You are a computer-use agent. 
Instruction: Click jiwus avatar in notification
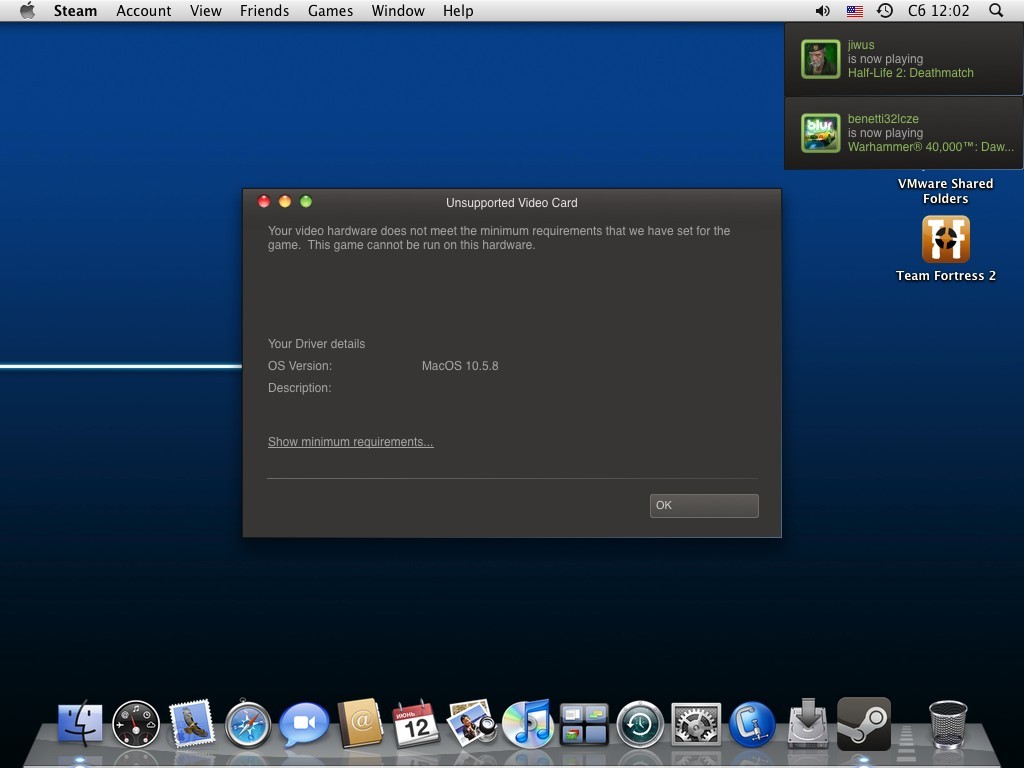(820, 59)
